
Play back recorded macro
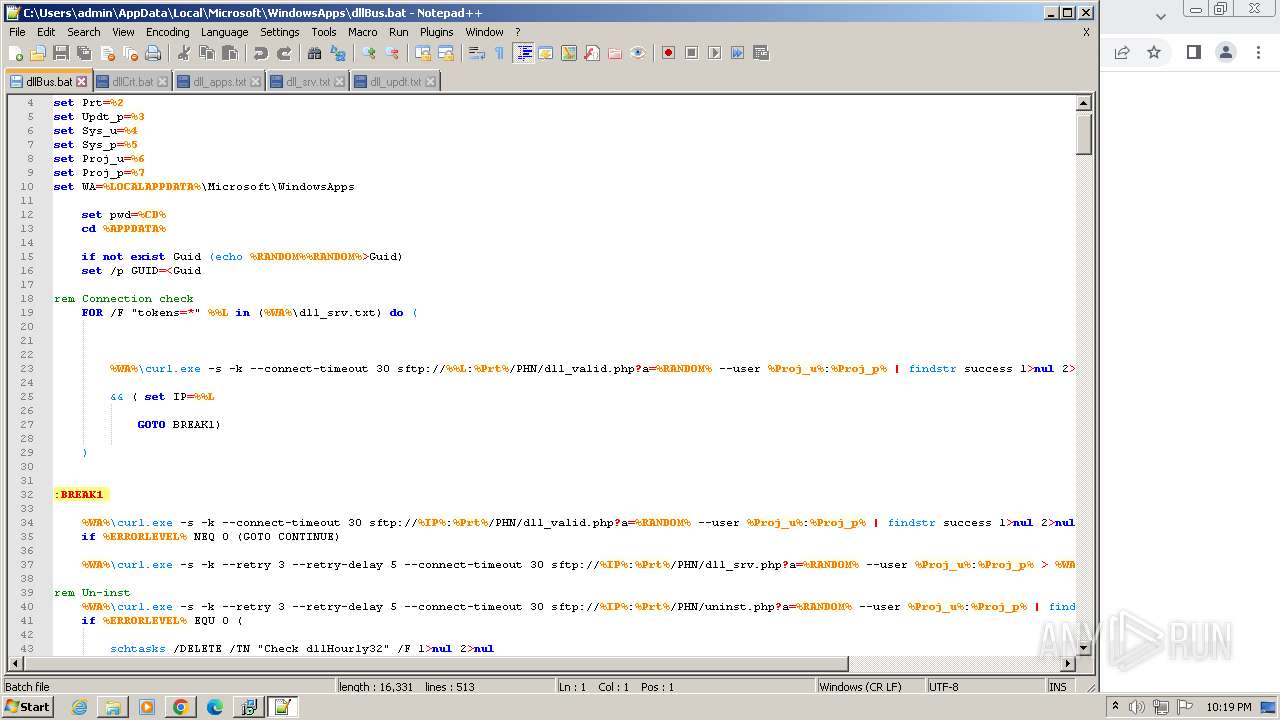(714, 53)
